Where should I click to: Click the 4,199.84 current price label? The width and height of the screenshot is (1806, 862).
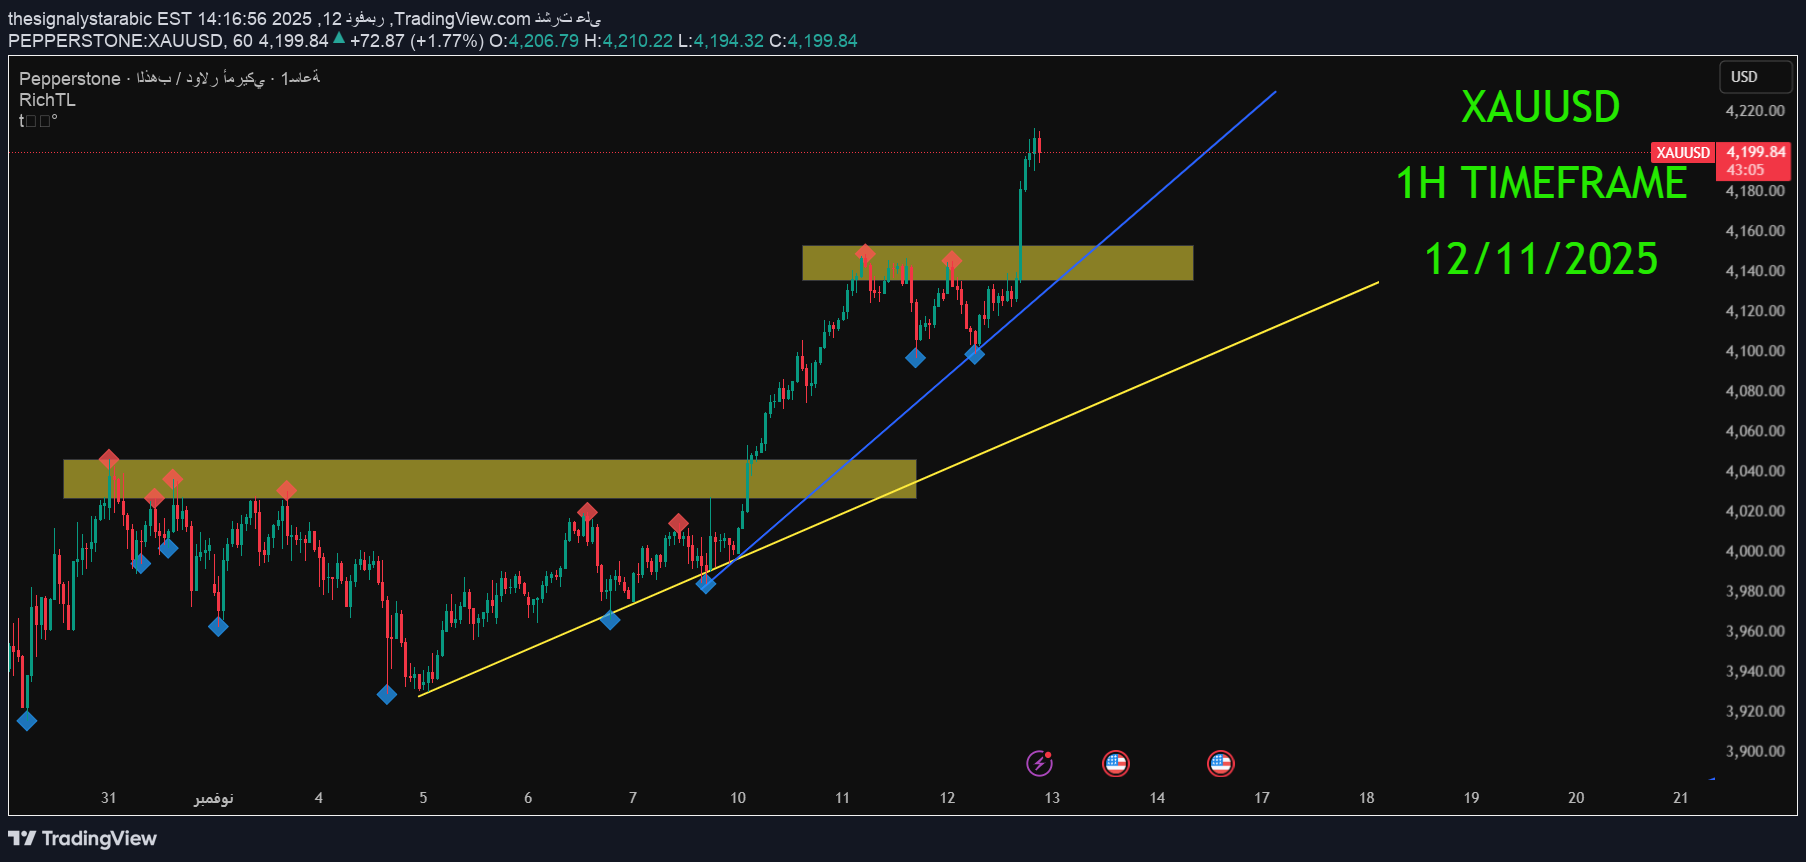1756,152
